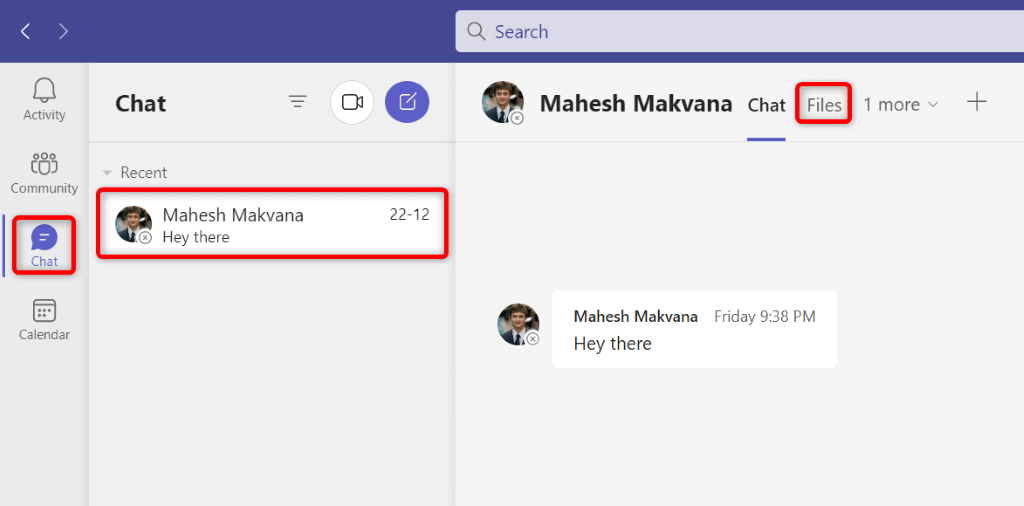Compose a new chat
This screenshot has height=506, width=1024.
(407, 102)
